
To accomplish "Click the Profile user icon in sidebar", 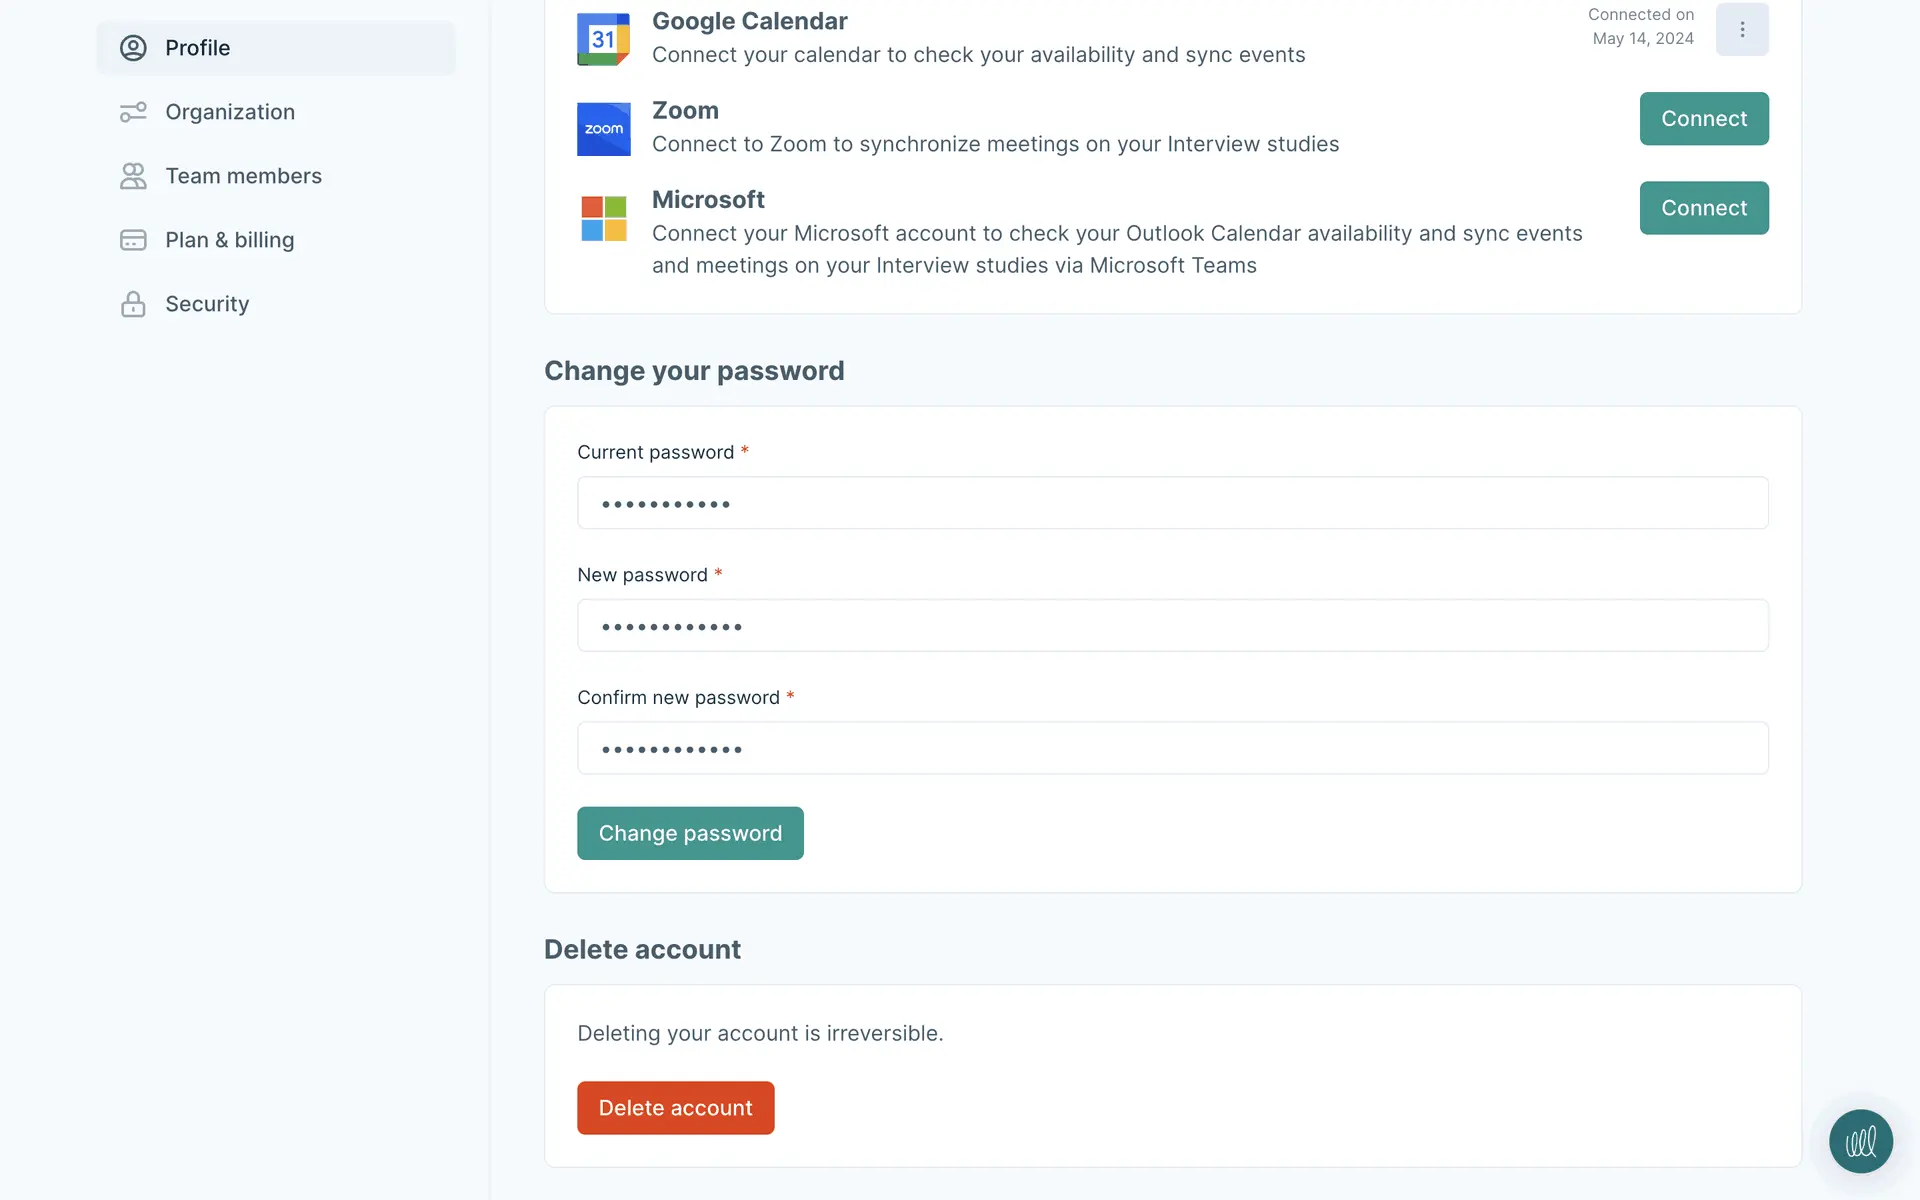I will [133, 48].
